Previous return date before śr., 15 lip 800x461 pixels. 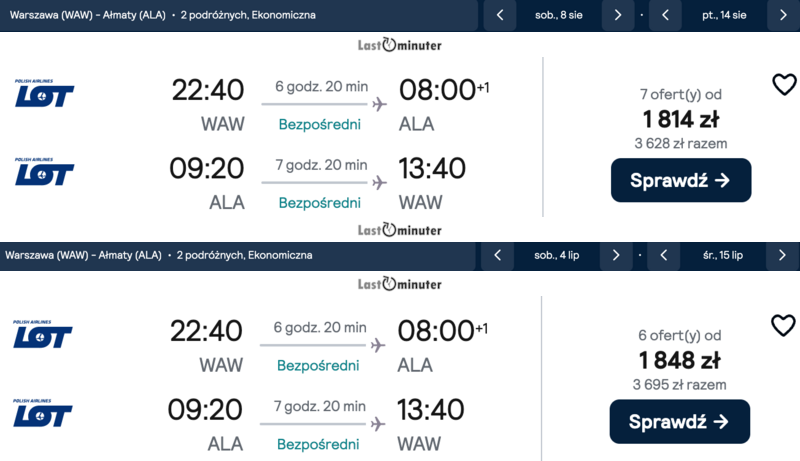pos(663,255)
